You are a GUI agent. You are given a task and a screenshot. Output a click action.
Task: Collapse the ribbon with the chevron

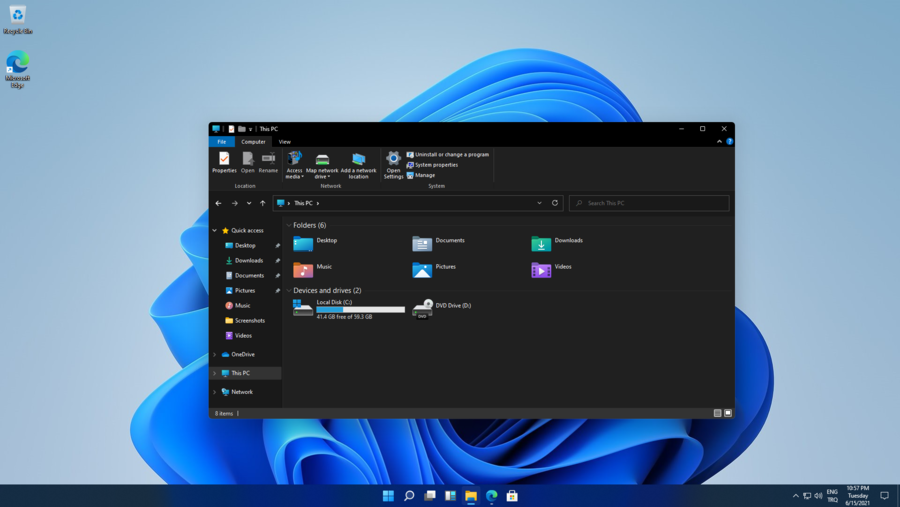[719, 142]
